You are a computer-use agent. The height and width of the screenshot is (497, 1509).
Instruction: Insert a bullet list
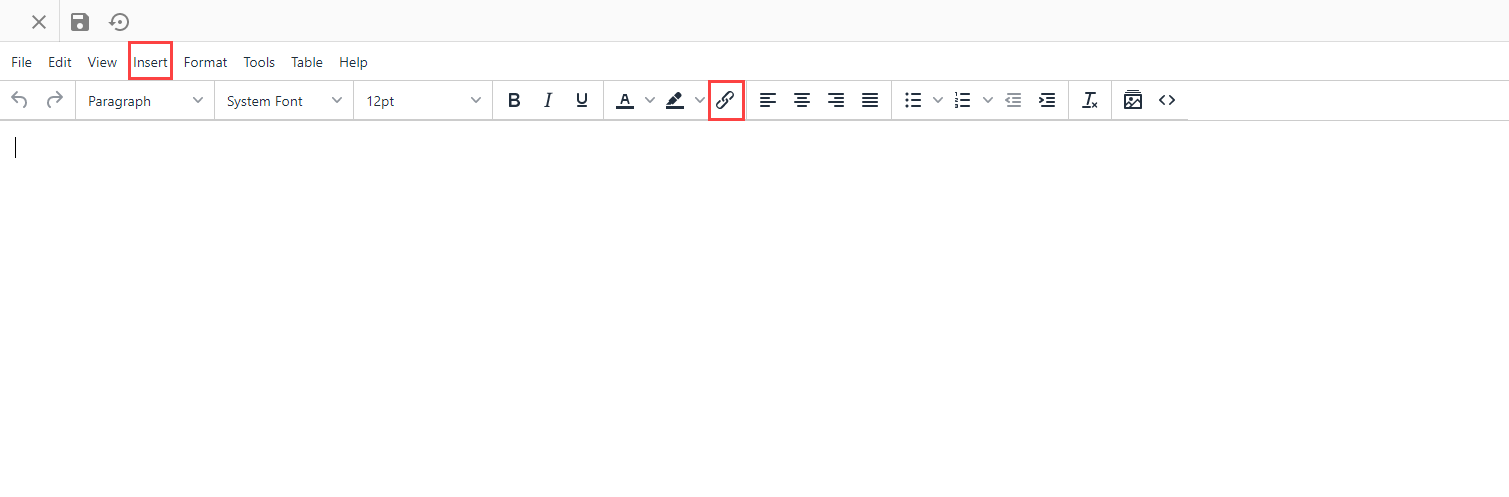pyautogui.click(x=913, y=100)
